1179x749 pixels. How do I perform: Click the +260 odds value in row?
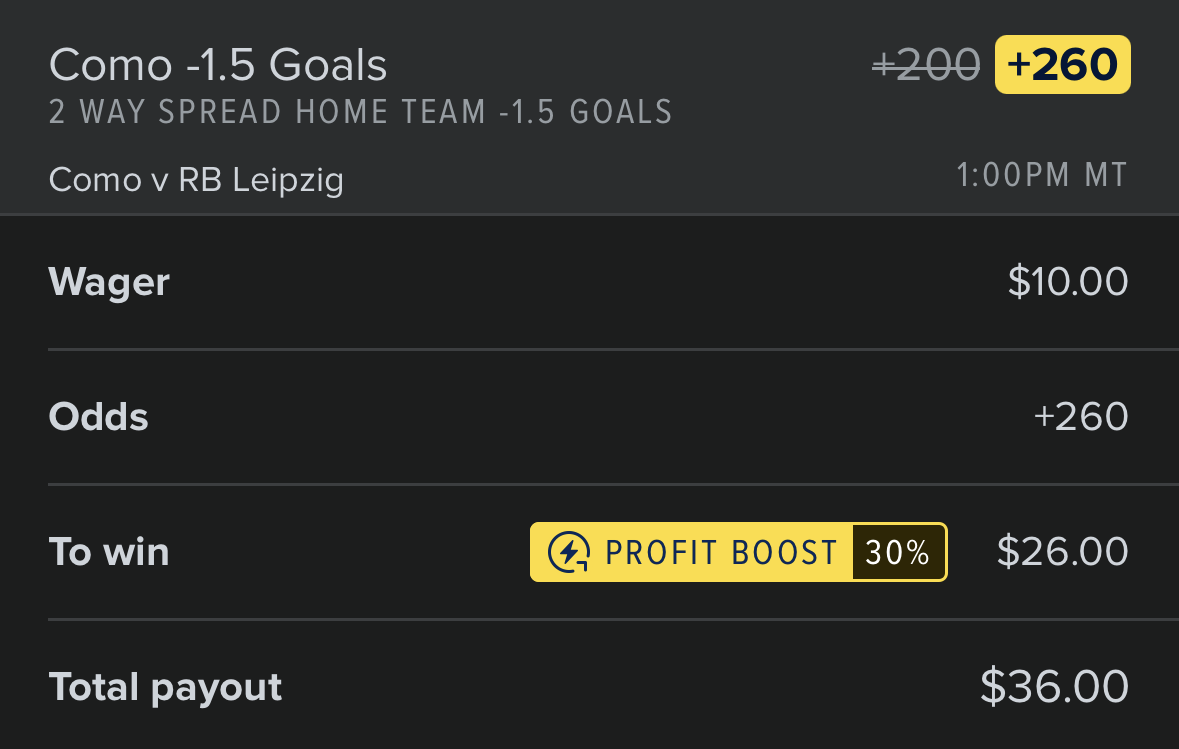click(1081, 417)
